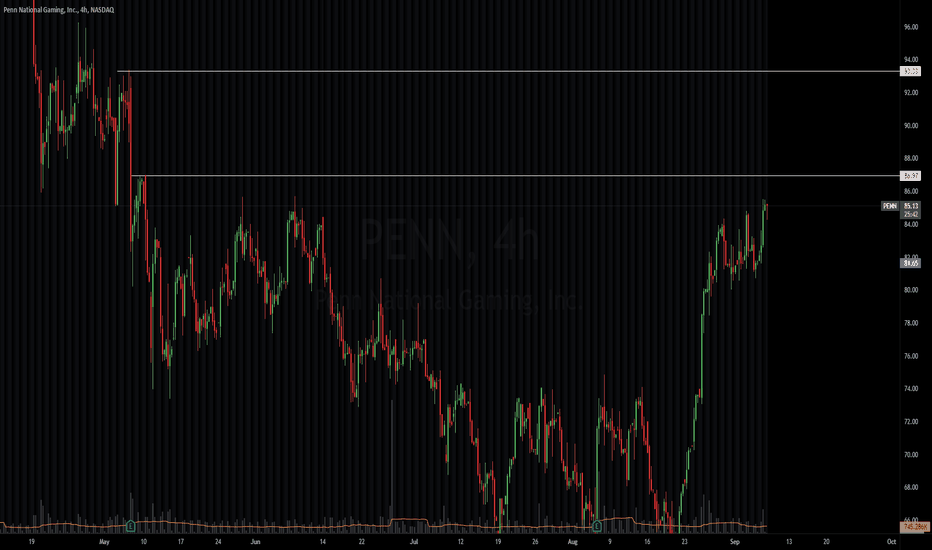Screen dimensions: 932x550
Task: Select the horizontal line at 86.97
Action: pos(515,175)
